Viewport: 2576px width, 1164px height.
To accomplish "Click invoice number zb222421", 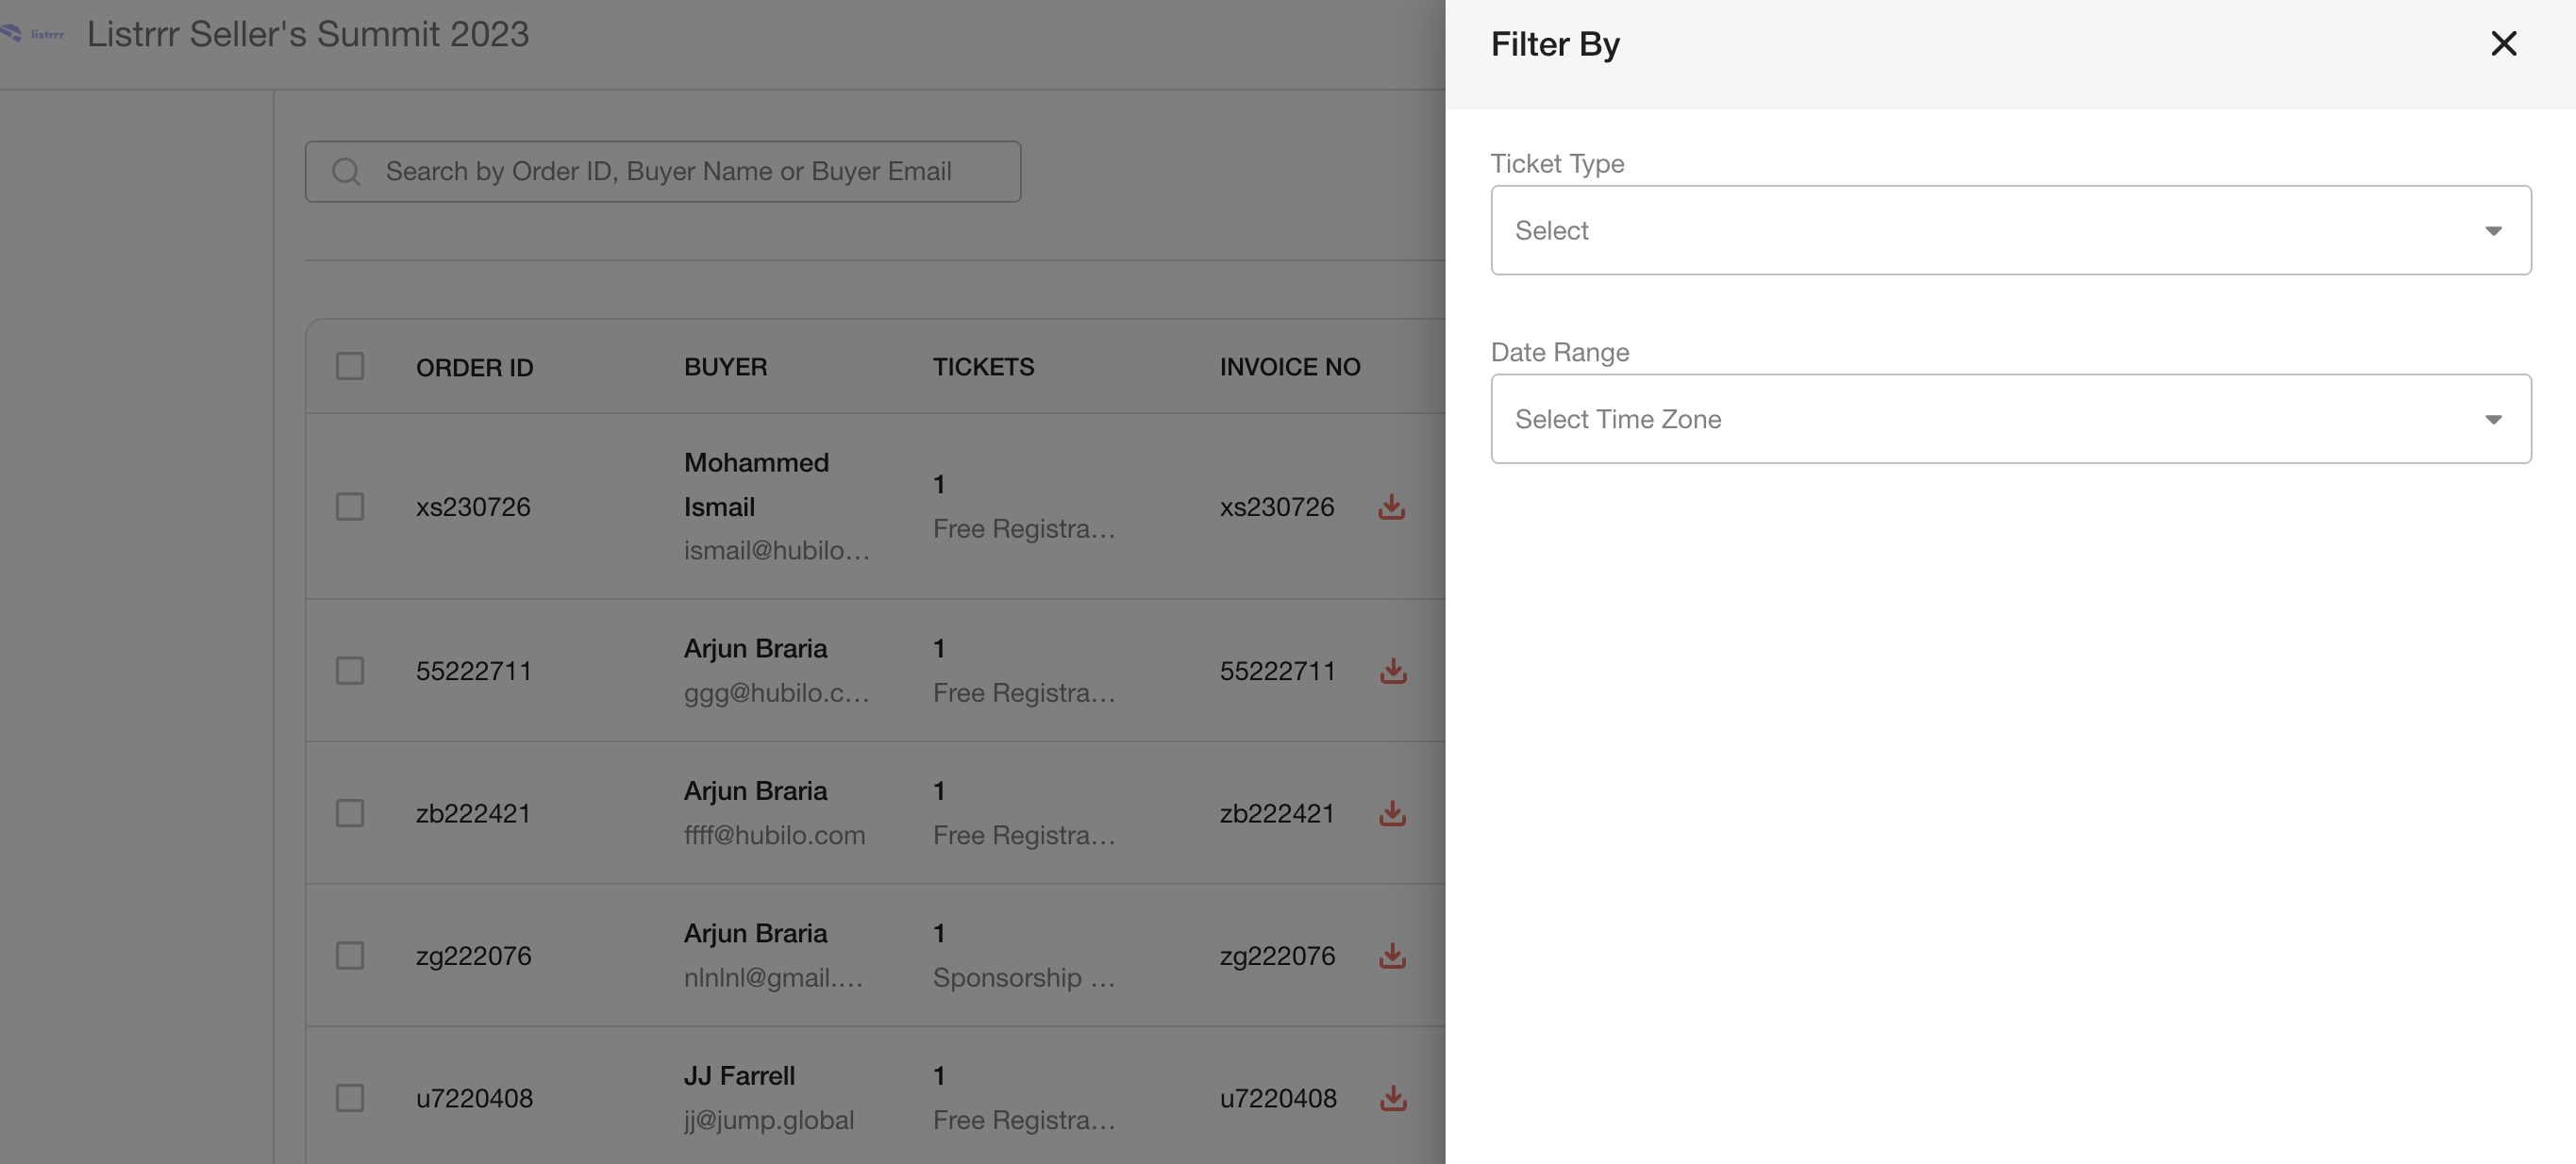I will [x=1277, y=814].
